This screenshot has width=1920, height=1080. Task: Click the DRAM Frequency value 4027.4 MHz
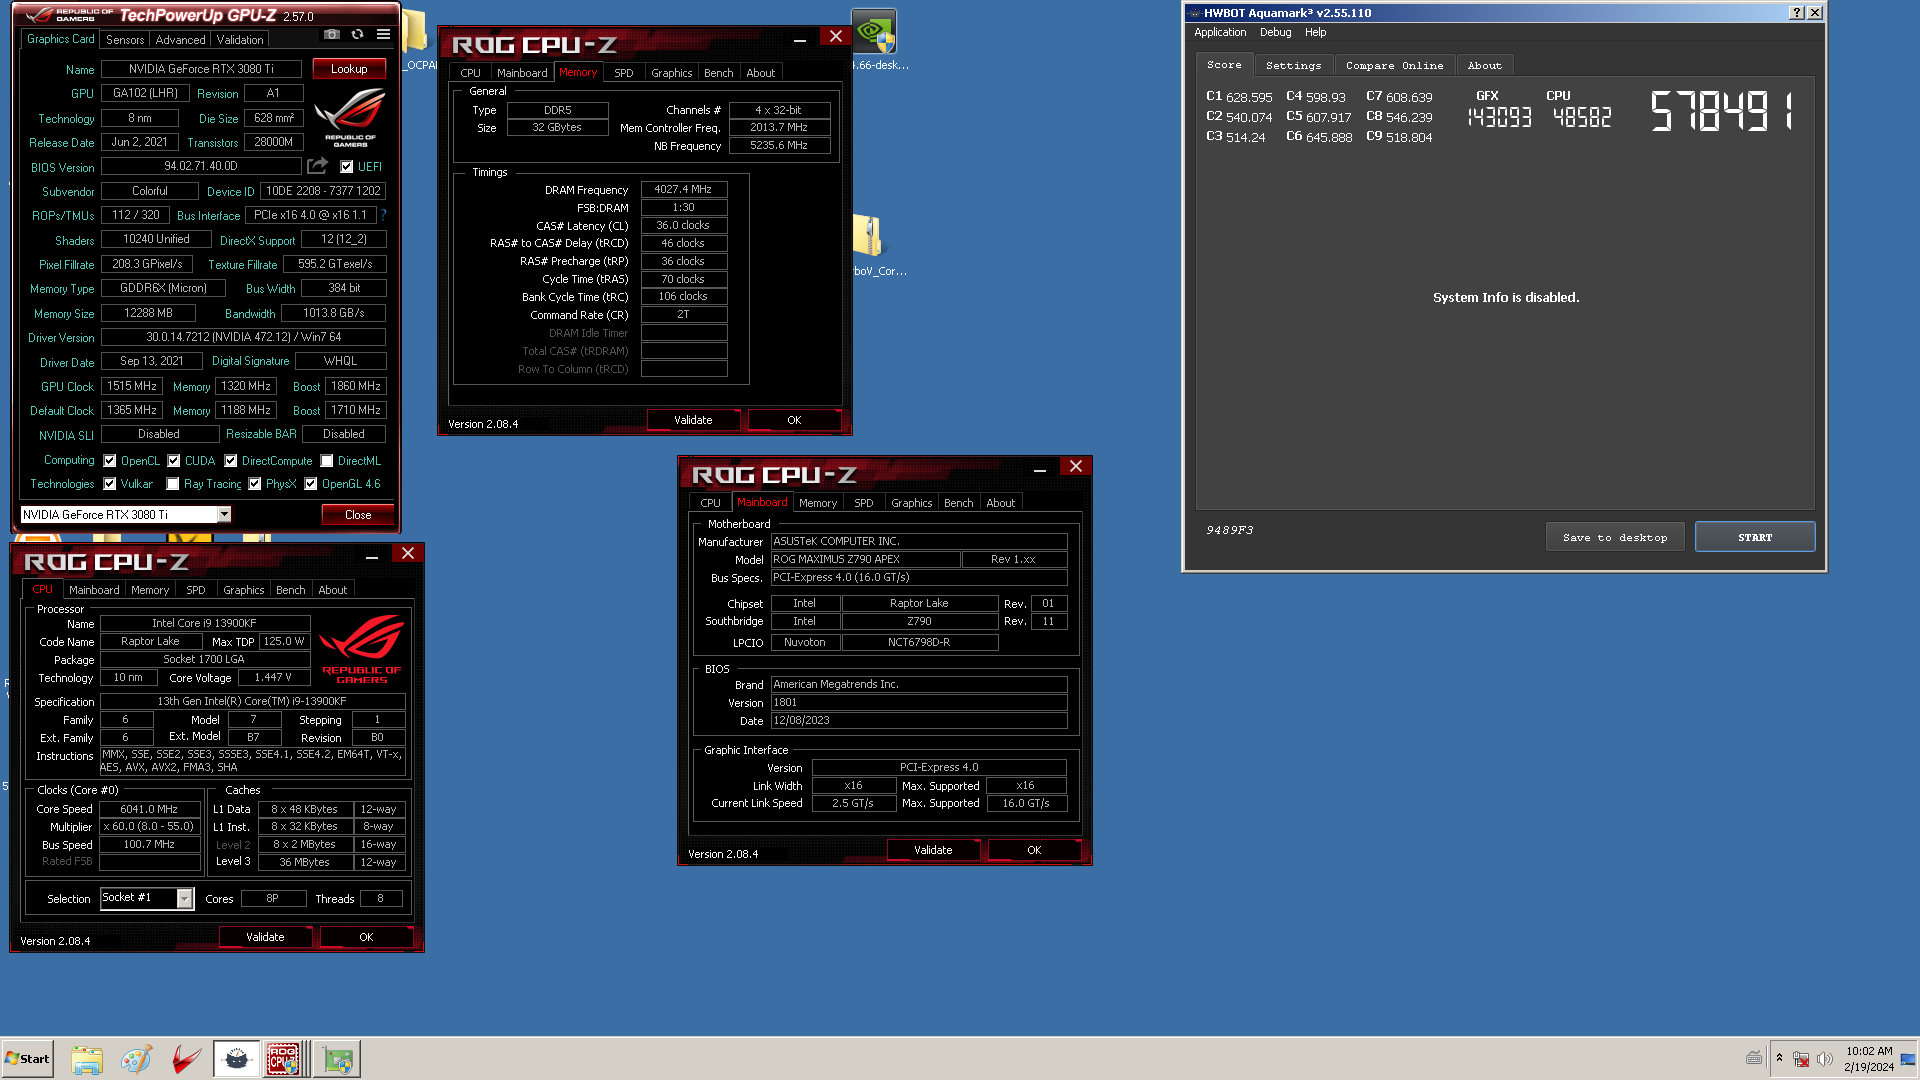(683, 189)
